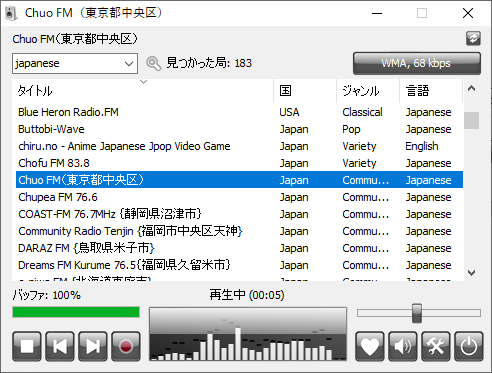Click the English language cell
Screen dimensions: 492x373
[x=422, y=146]
